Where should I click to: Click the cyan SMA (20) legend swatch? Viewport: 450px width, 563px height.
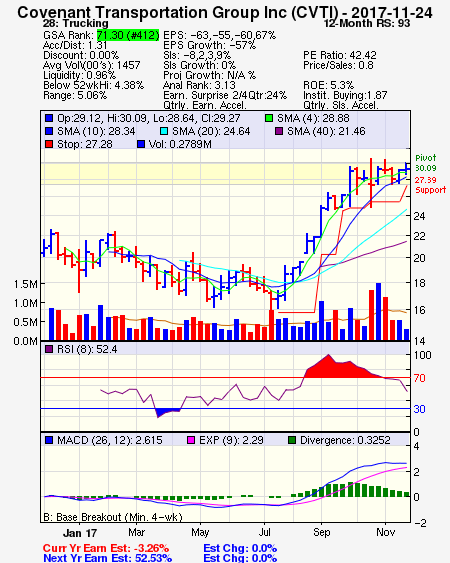click(x=164, y=131)
